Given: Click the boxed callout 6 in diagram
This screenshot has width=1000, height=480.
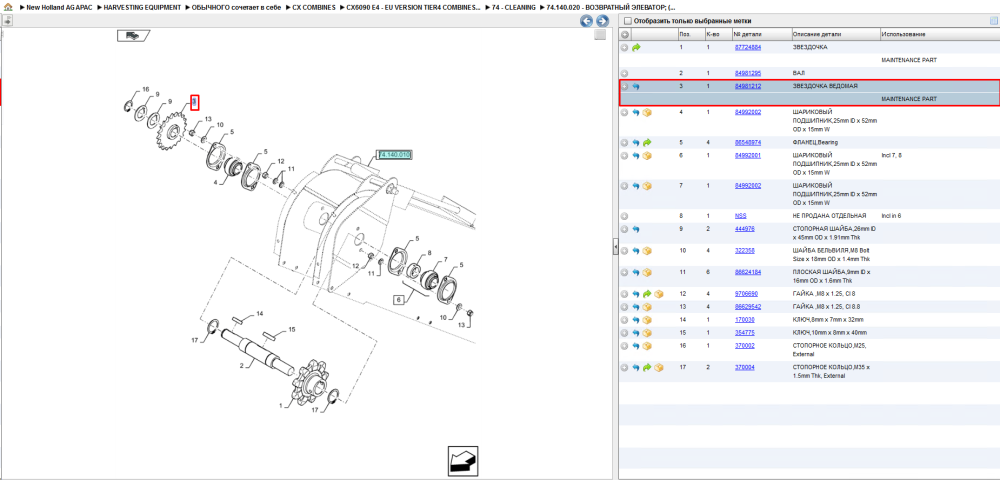Looking at the screenshot, I should 399,300.
